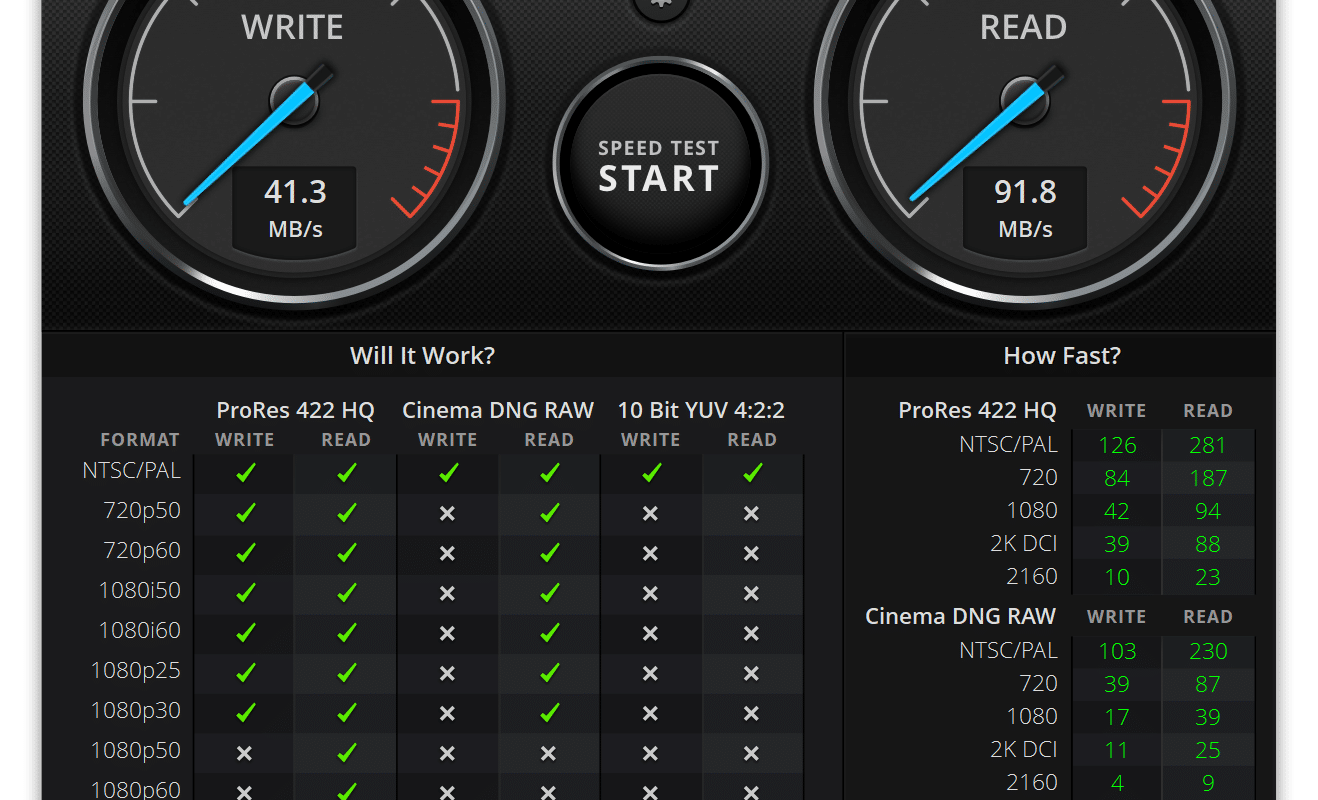Click the 1080p30 10 Bit YUV read cross
This screenshot has width=1318, height=800.
click(x=751, y=713)
